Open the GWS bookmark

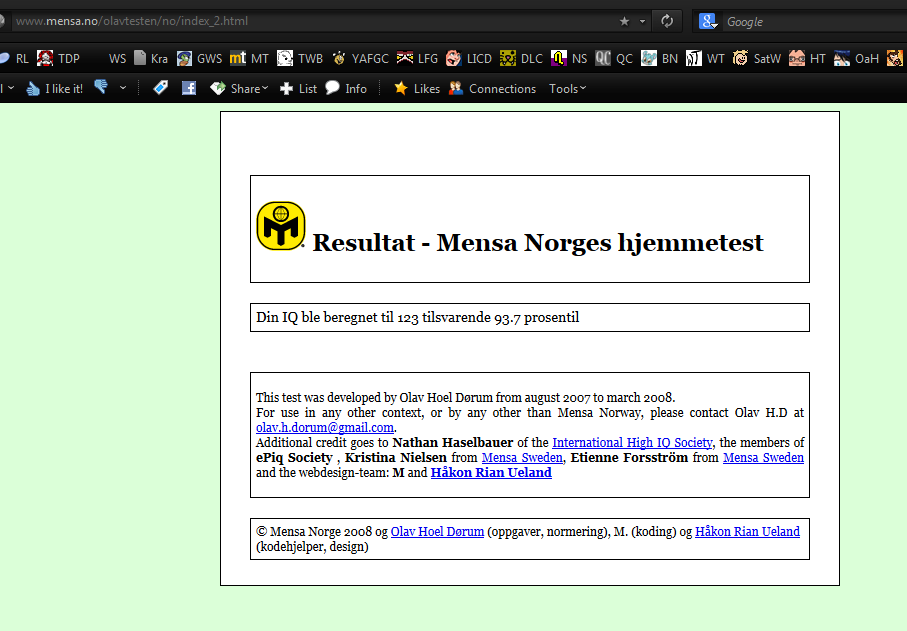pyautogui.click(x=200, y=58)
